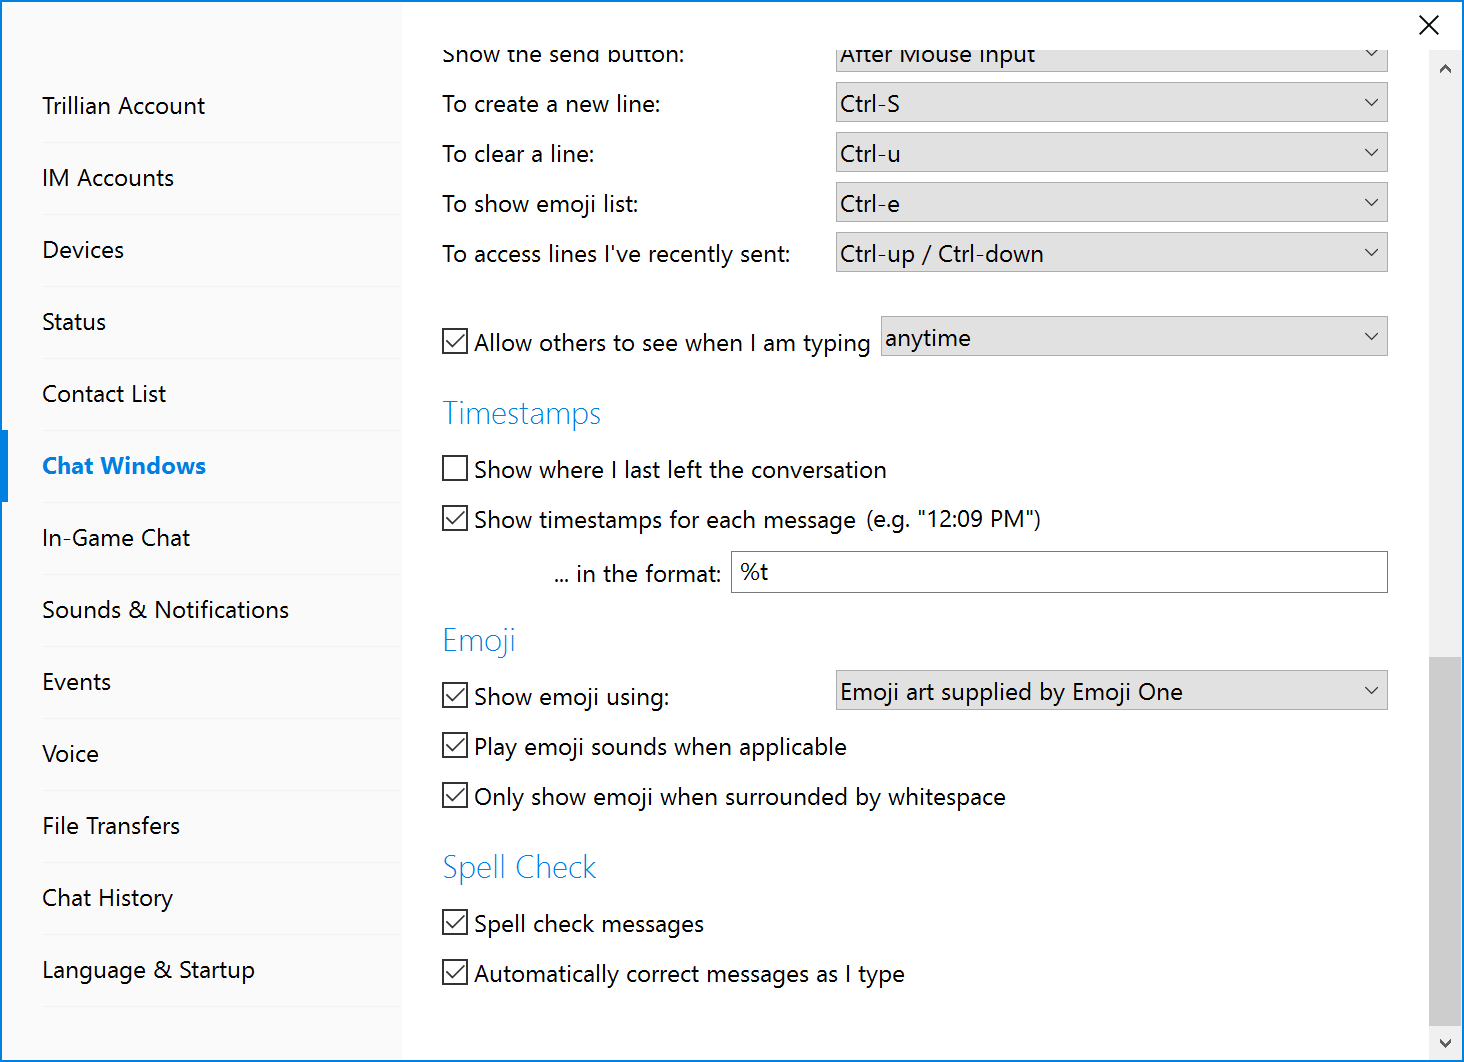This screenshot has width=1464, height=1062.
Task: Enable Show where I last left conversation
Action: 455,468
